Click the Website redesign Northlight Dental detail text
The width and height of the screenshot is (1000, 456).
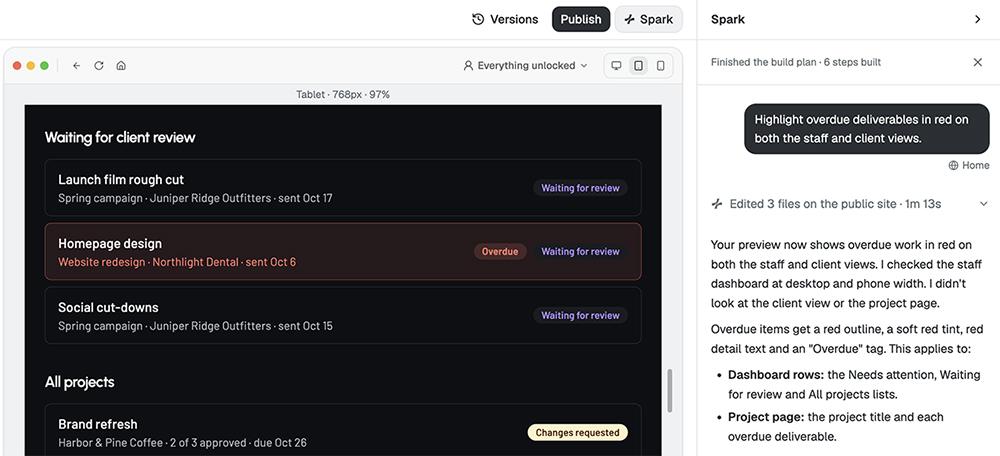coord(177,262)
